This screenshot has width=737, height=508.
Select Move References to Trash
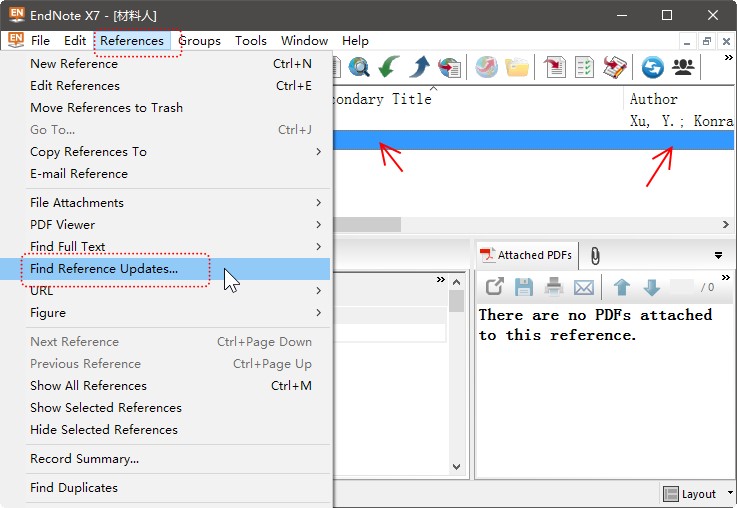[x=166, y=108]
